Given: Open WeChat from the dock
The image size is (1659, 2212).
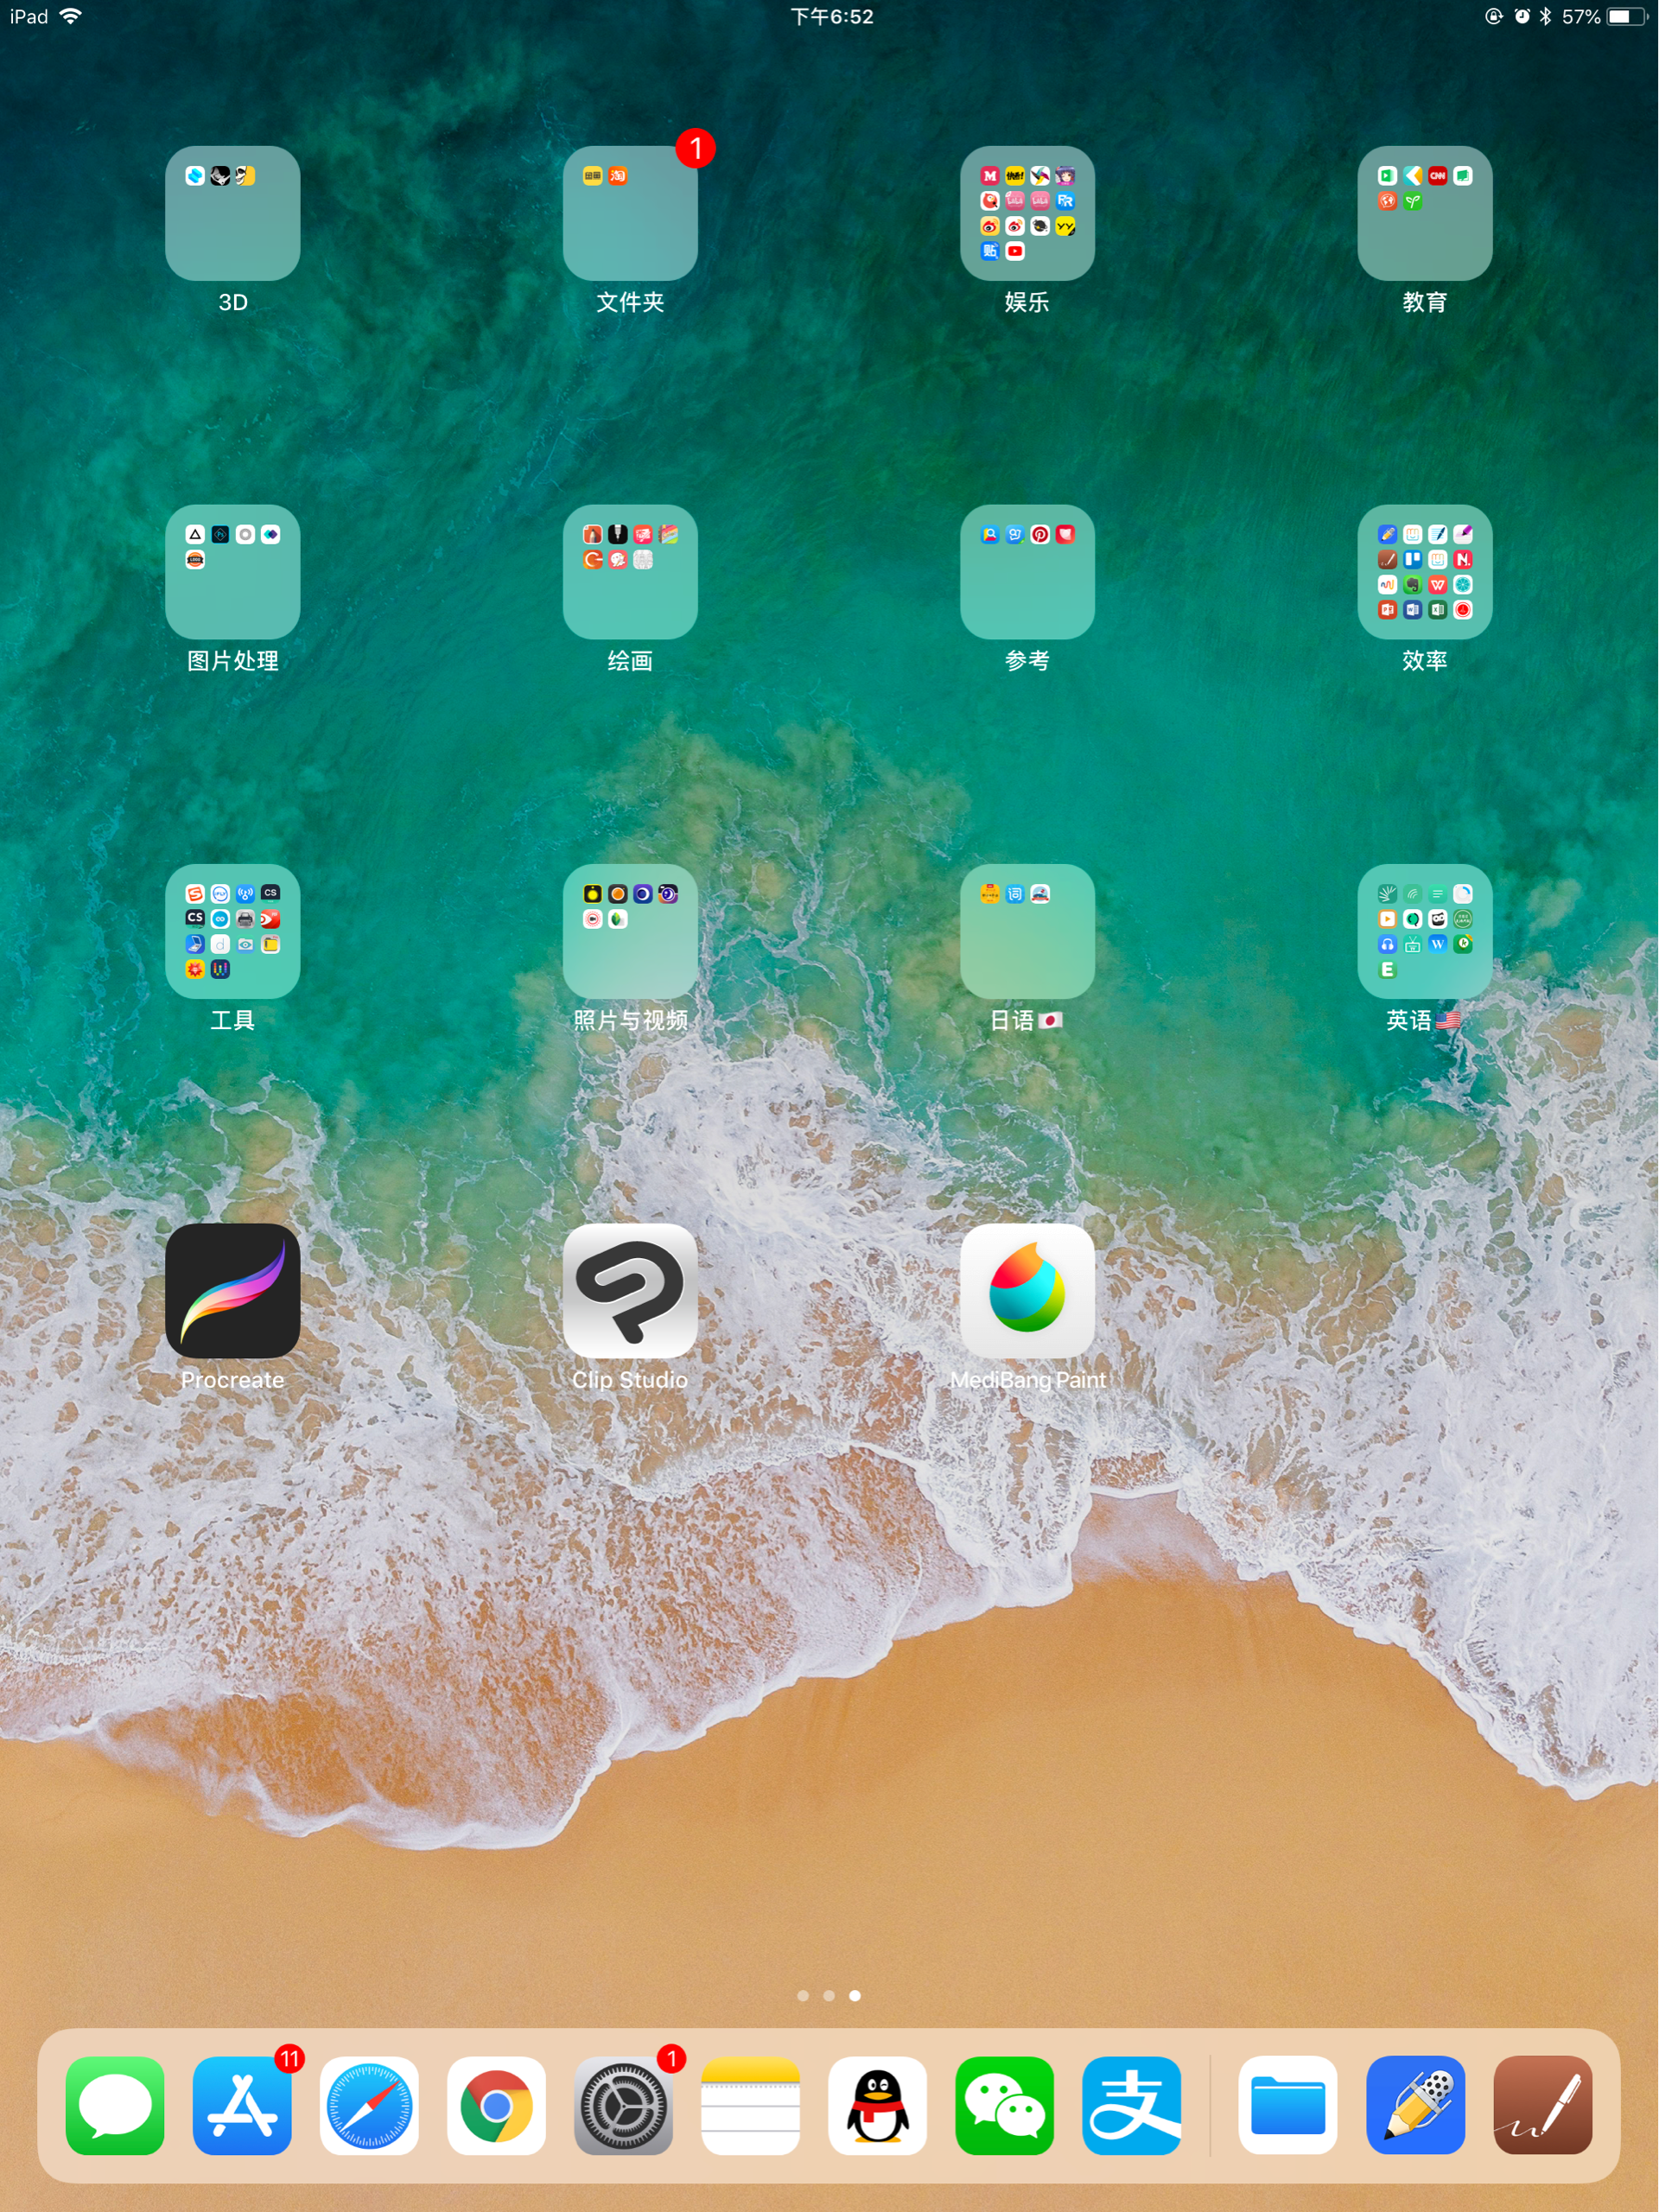Looking at the screenshot, I should coord(1004,2105).
